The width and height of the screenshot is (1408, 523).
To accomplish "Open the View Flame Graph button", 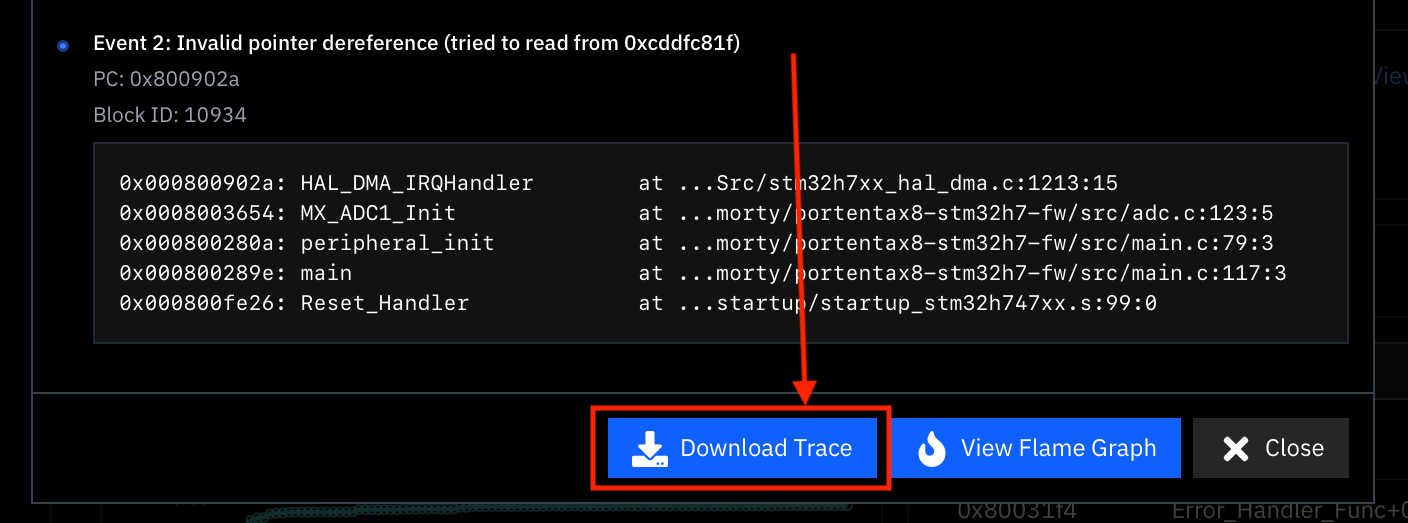I will pyautogui.click(x=1036, y=448).
